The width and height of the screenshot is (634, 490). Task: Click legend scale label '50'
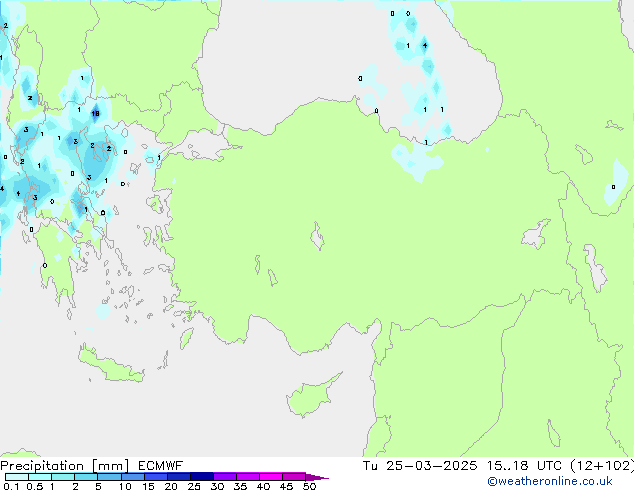pos(309,486)
